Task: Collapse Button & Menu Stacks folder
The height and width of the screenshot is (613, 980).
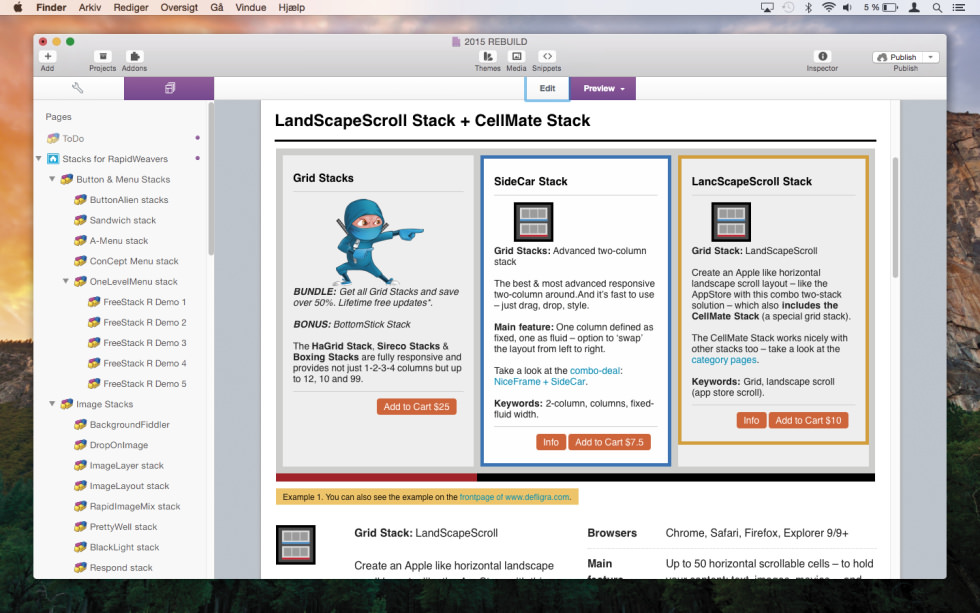Action: (x=52, y=179)
